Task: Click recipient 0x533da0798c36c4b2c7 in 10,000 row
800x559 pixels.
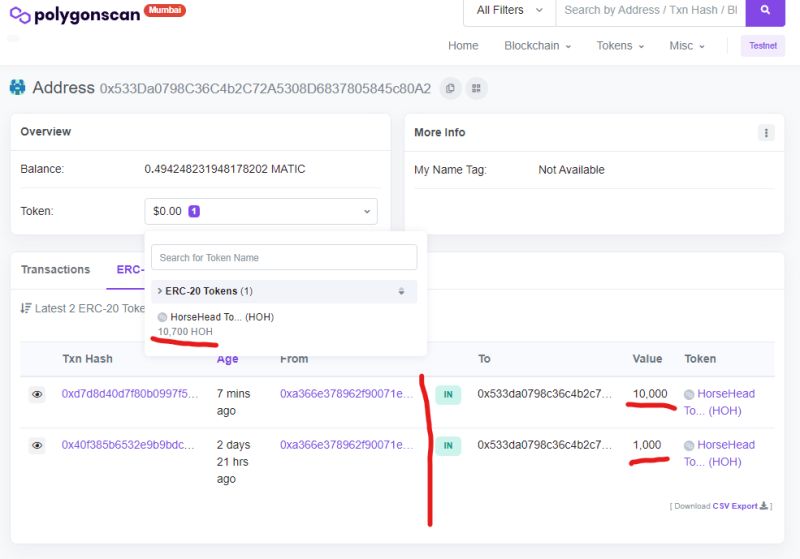Action: pyautogui.click(x=544, y=394)
